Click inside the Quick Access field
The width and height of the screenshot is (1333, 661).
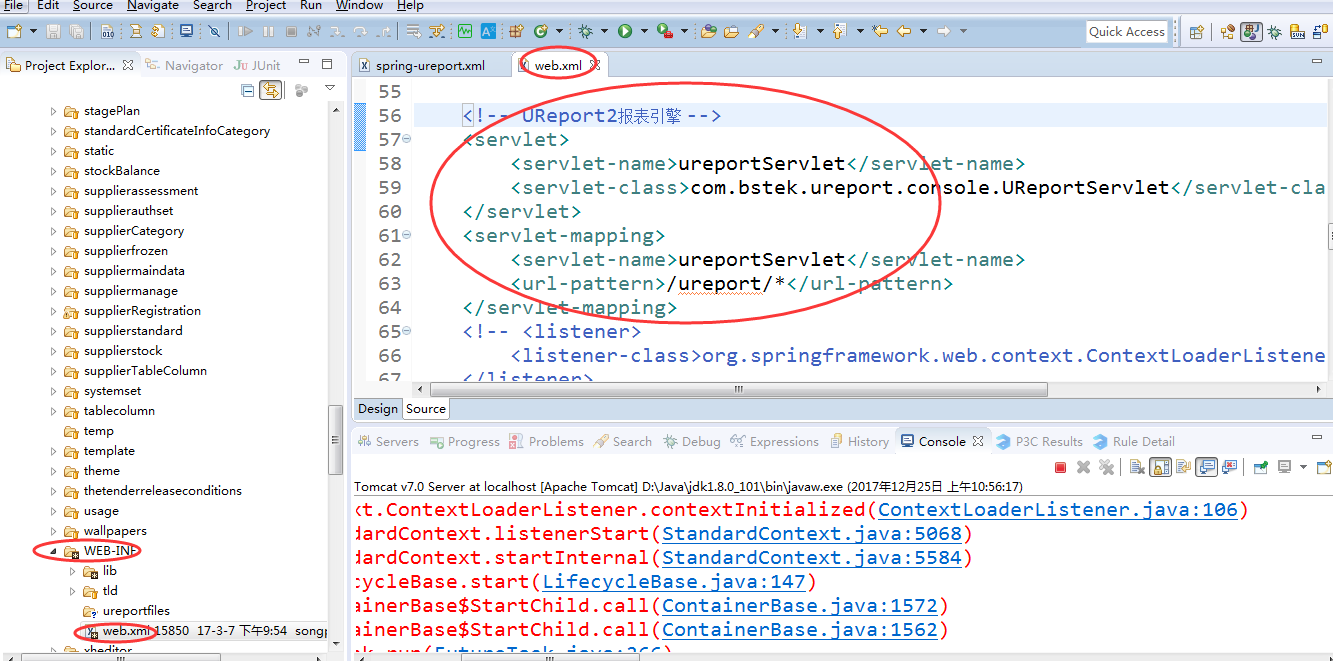pos(1127,31)
